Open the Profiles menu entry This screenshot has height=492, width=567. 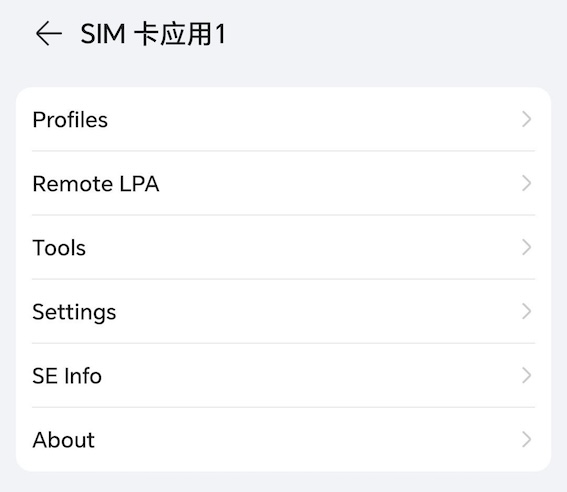coord(284,119)
